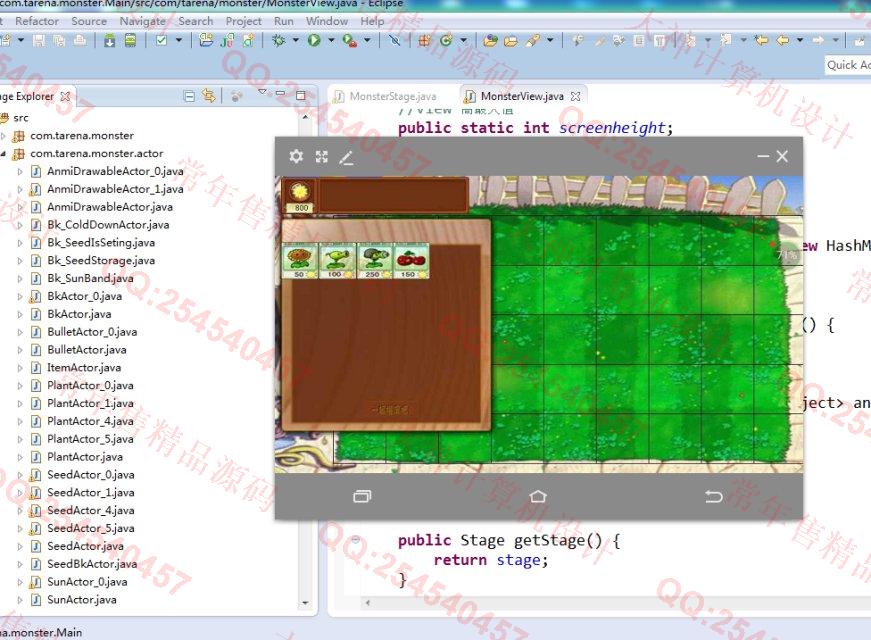Image resolution: width=871 pixels, height=640 pixels.
Task: Click the Print toolbar icon
Action: click(80, 40)
